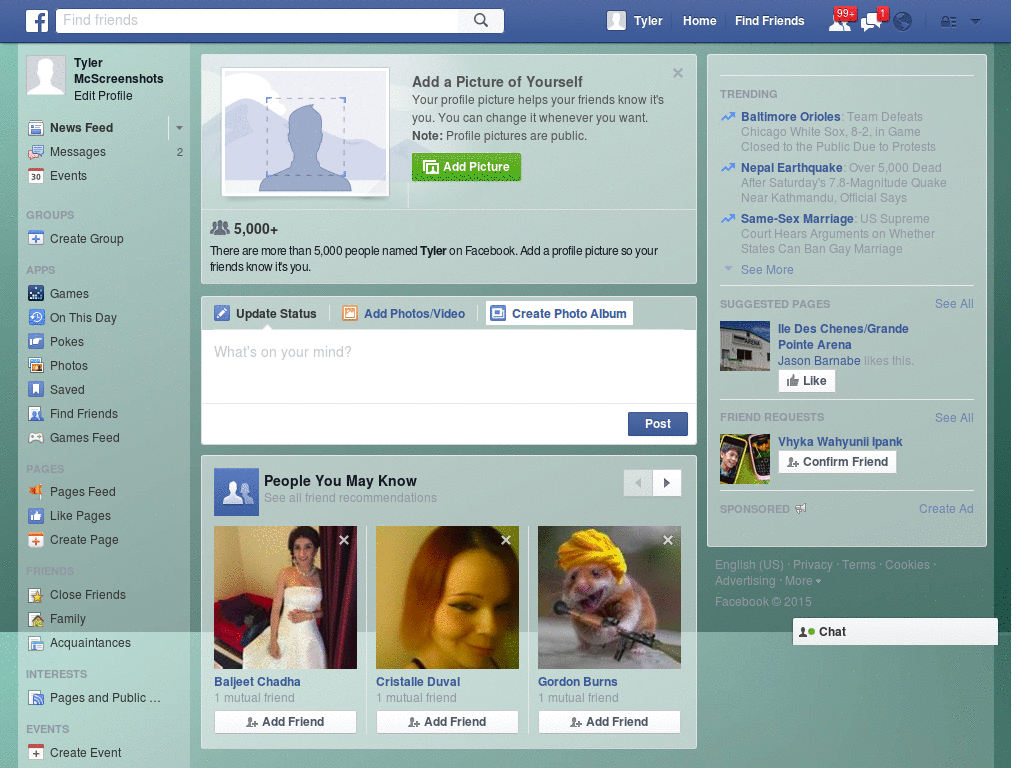The width and height of the screenshot is (1024, 768).
Task: Click the Post button
Action: click(x=658, y=424)
